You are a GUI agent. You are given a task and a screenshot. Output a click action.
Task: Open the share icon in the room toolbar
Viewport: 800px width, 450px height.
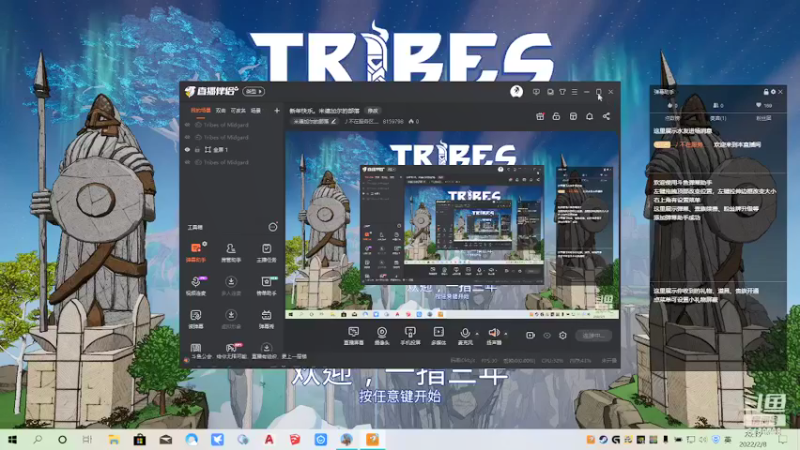(x=606, y=116)
